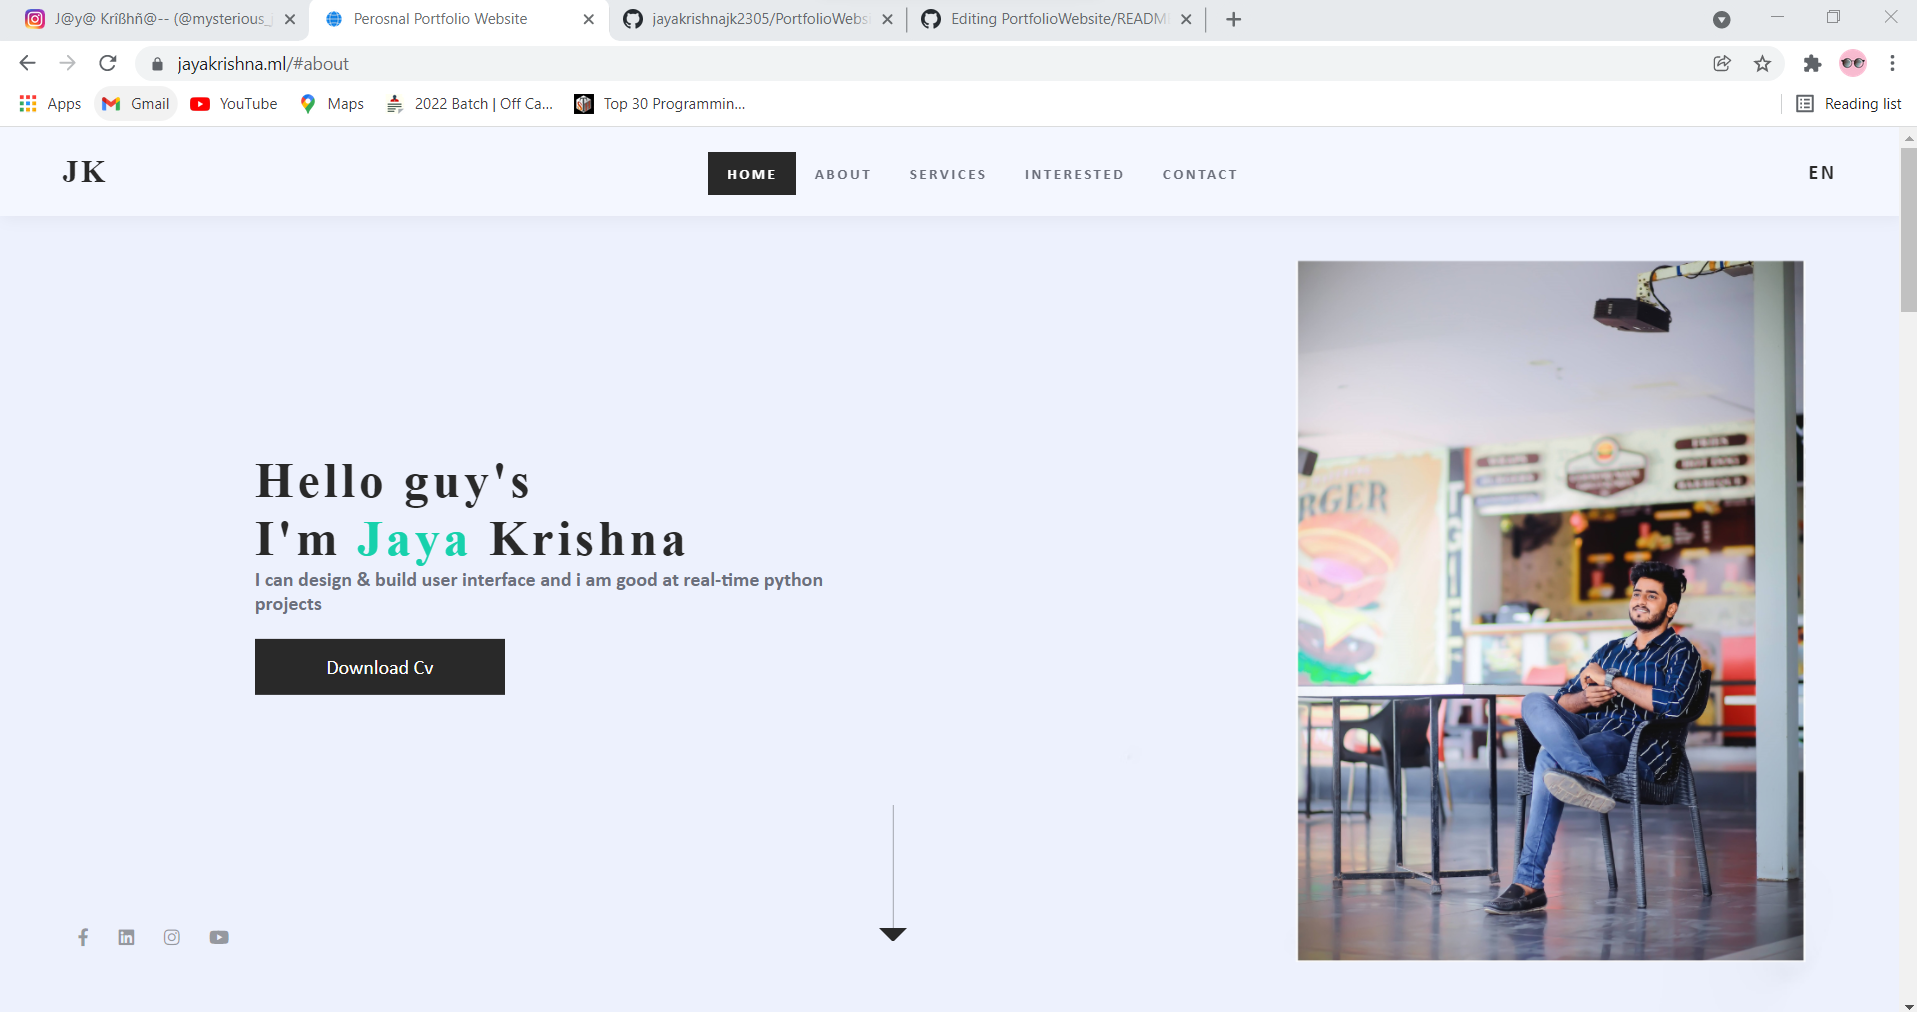Switch to jayakrishnajk2305 GitHub repo tab
1917x1012 pixels.
(757, 19)
